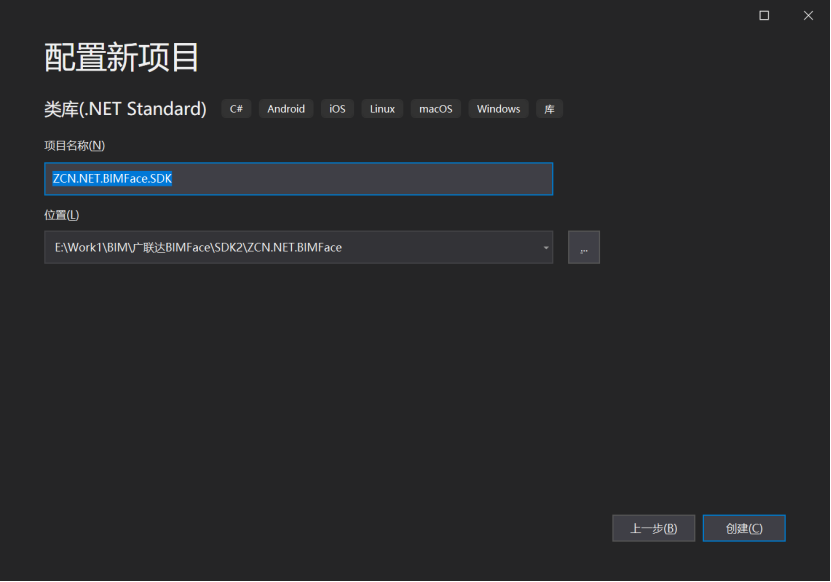Select the Windows platform tag
The width and height of the screenshot is (831, 582).
(498, 108)
